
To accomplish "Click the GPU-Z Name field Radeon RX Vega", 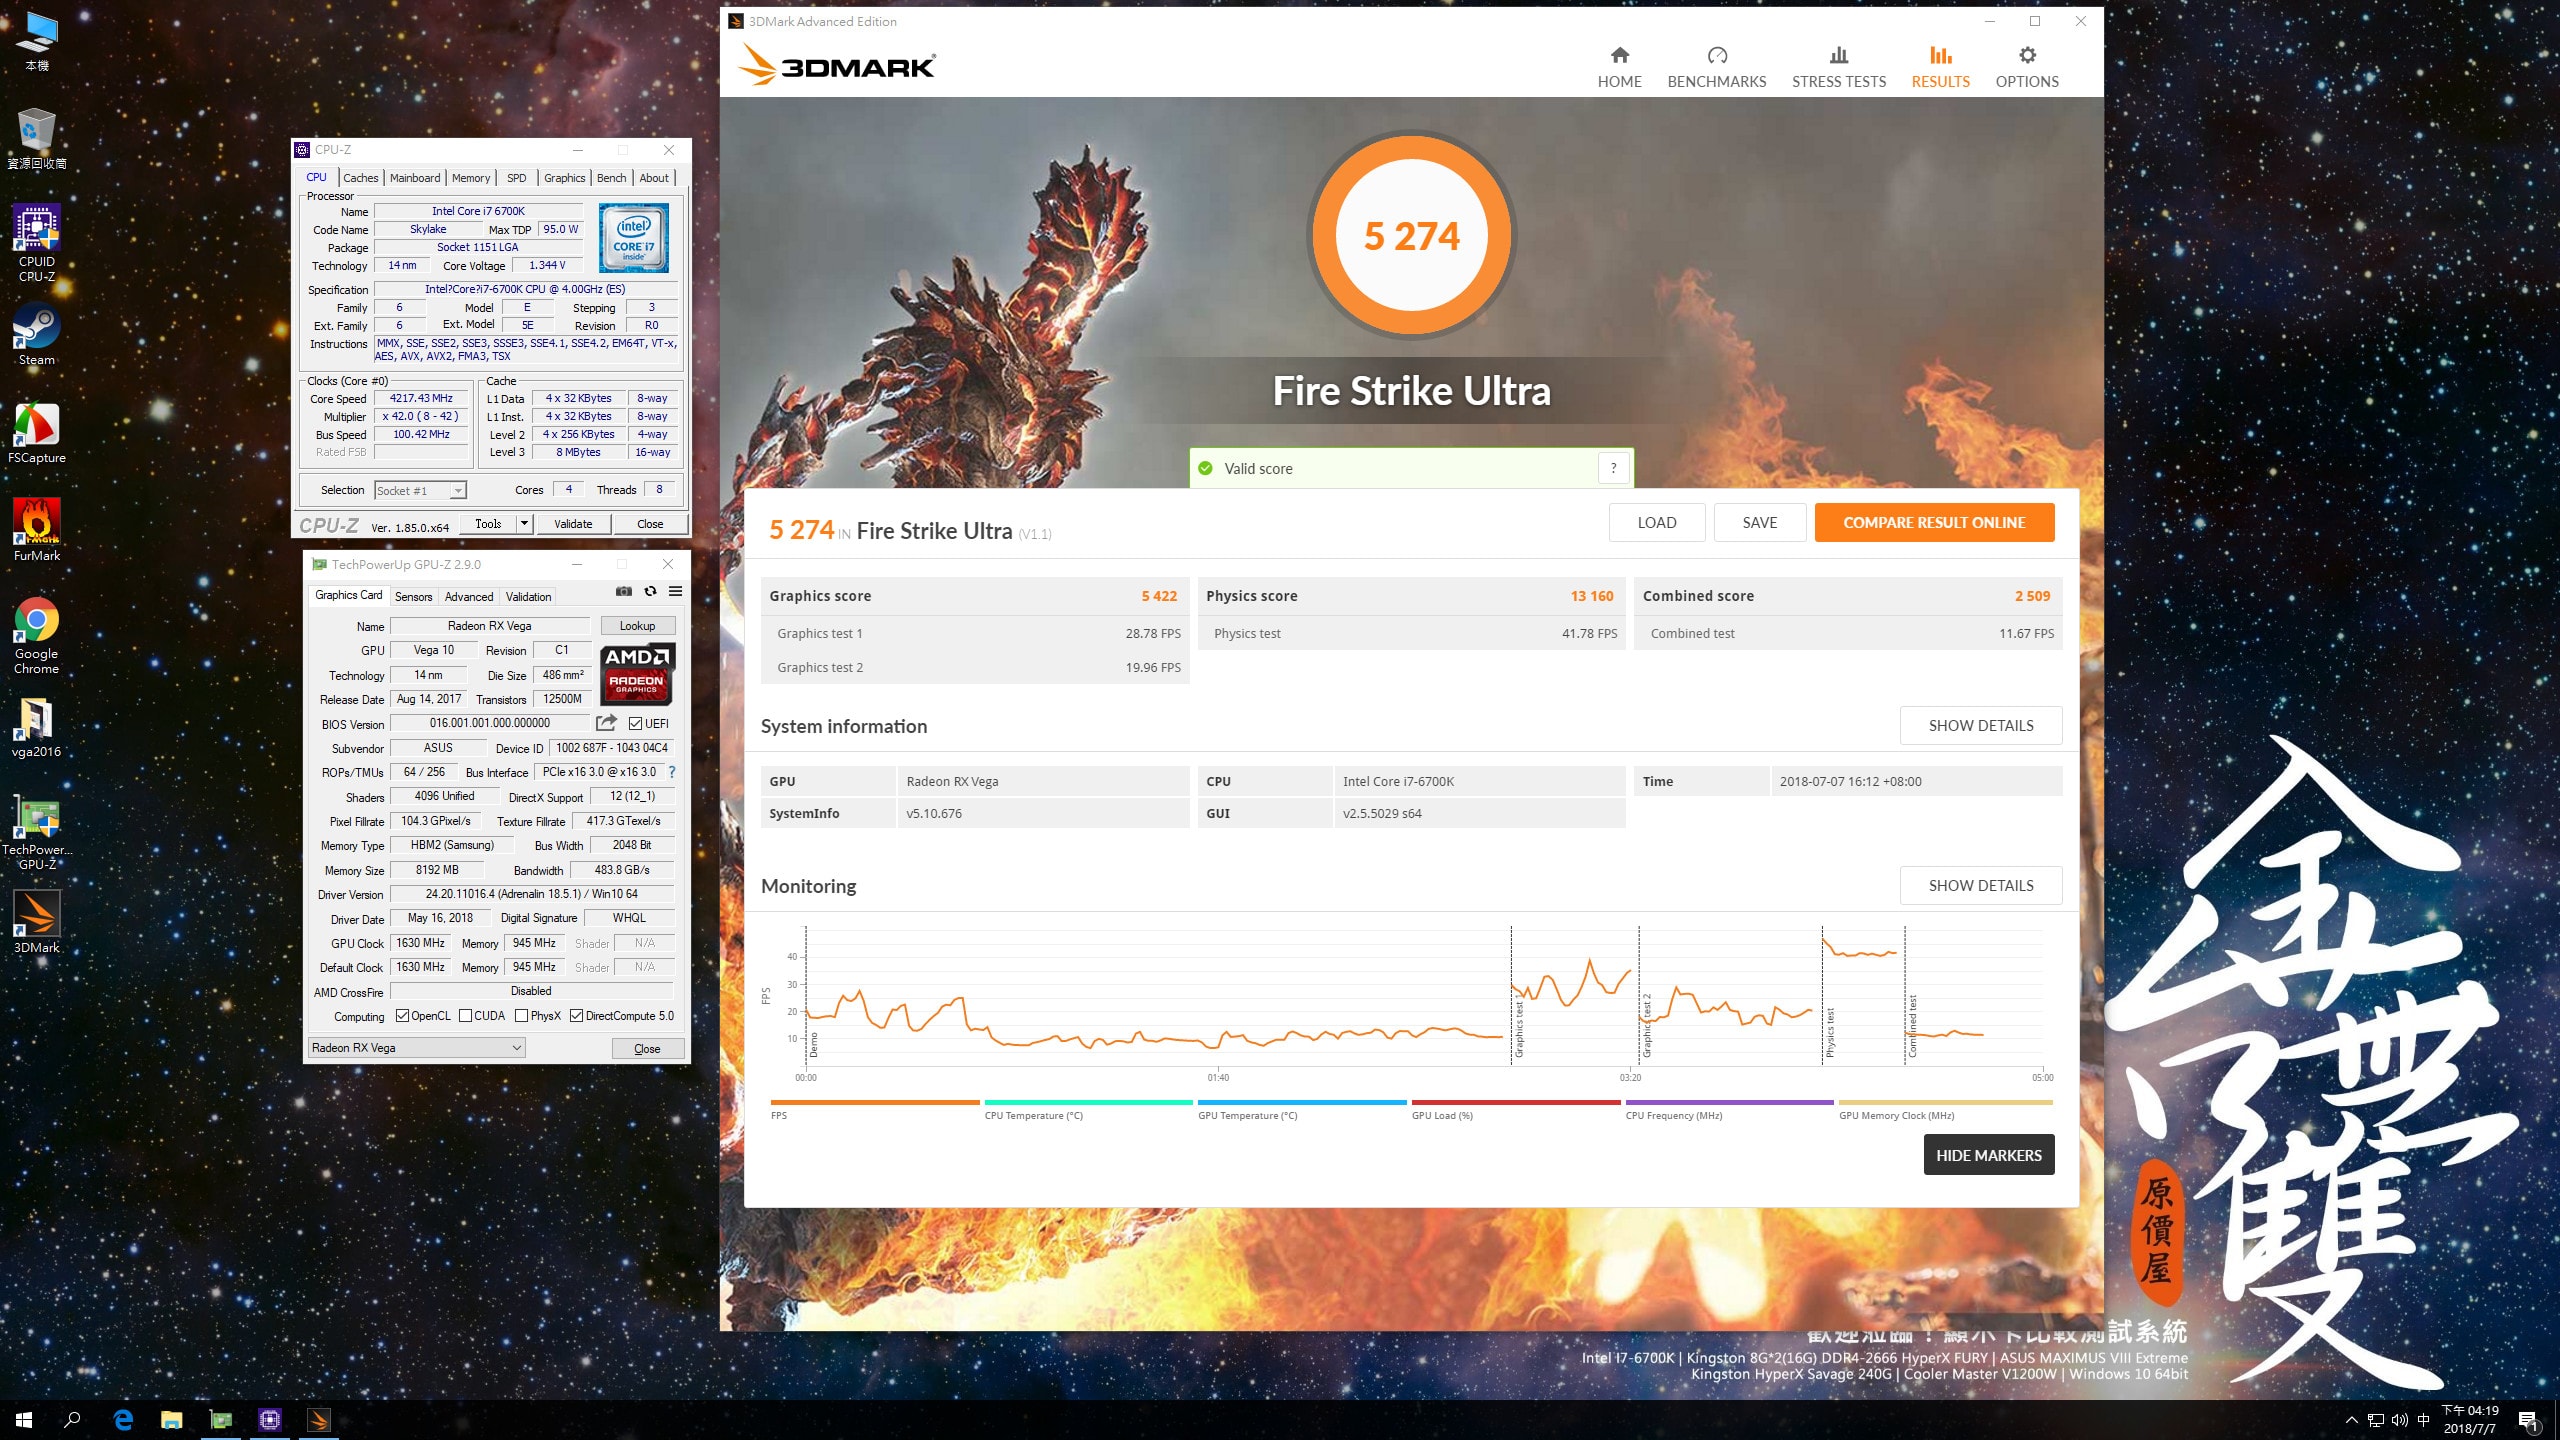I will [489, 626].
